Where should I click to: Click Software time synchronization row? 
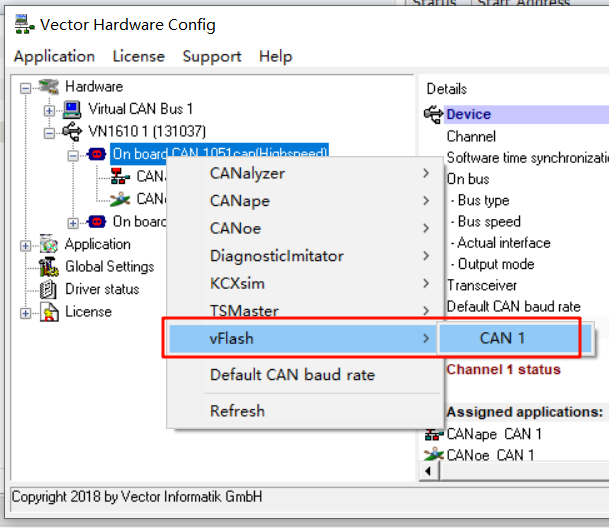527,158
